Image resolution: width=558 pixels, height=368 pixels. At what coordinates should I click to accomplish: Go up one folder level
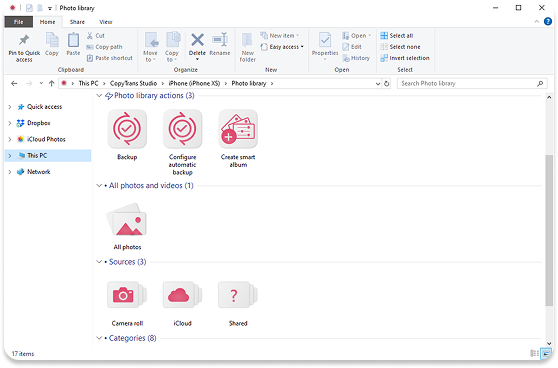pos(52,84)
